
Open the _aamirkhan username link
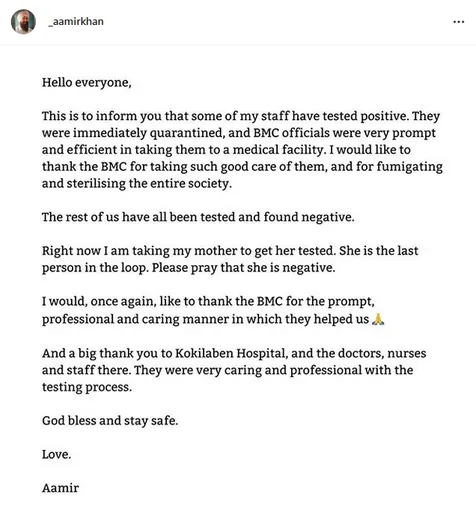(76, 22)
